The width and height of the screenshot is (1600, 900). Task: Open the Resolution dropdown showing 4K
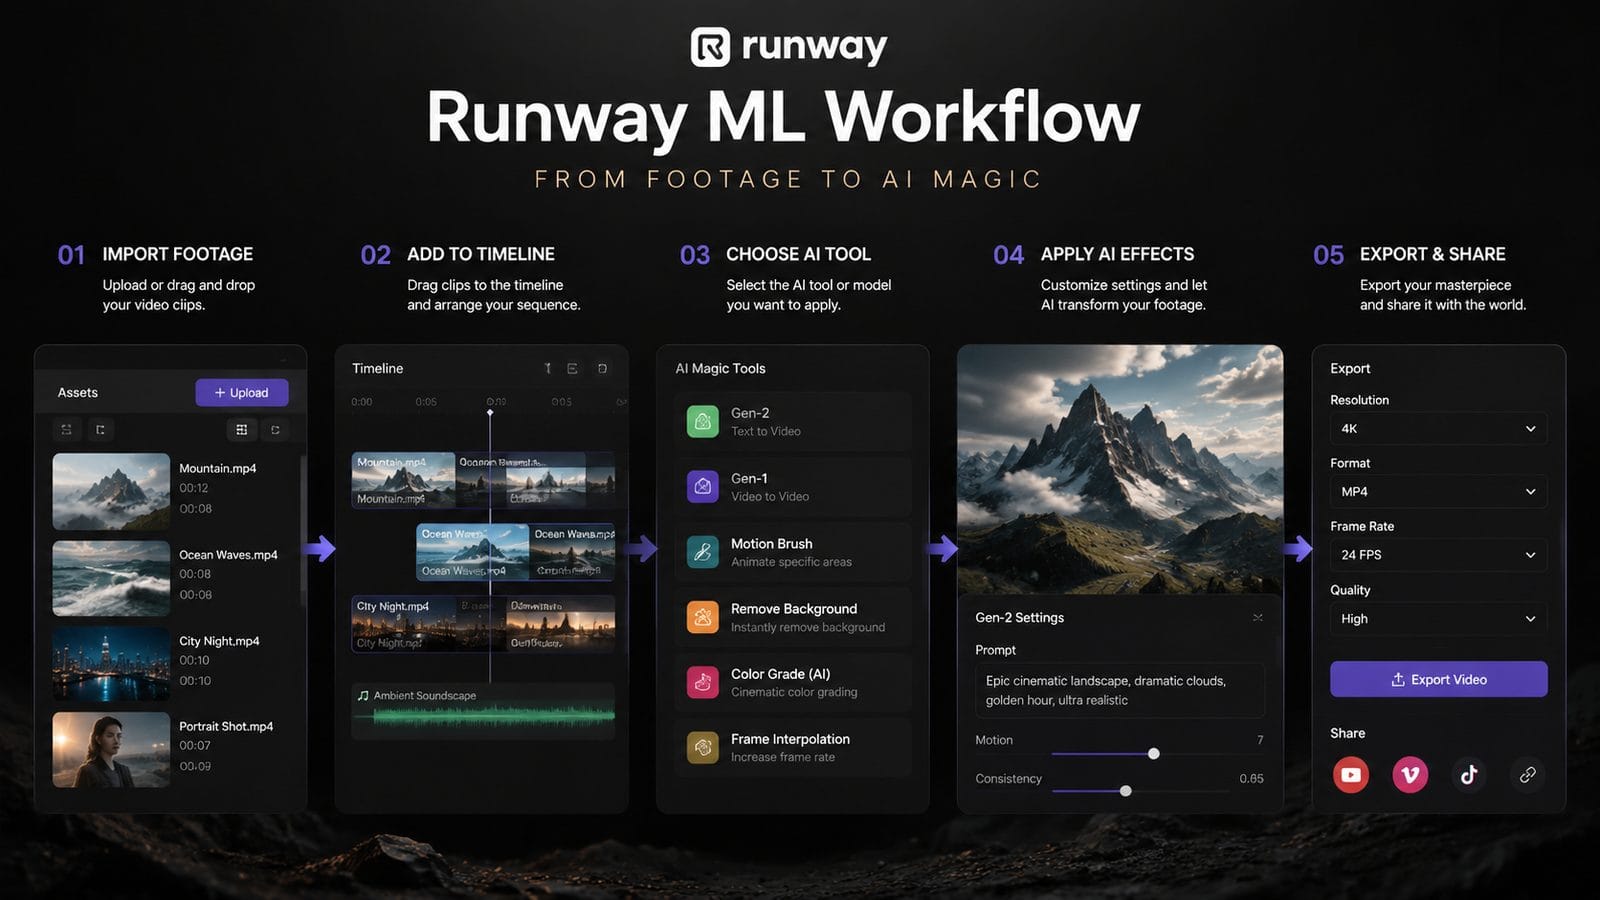pyautogui.click(x=1438, y=428)
